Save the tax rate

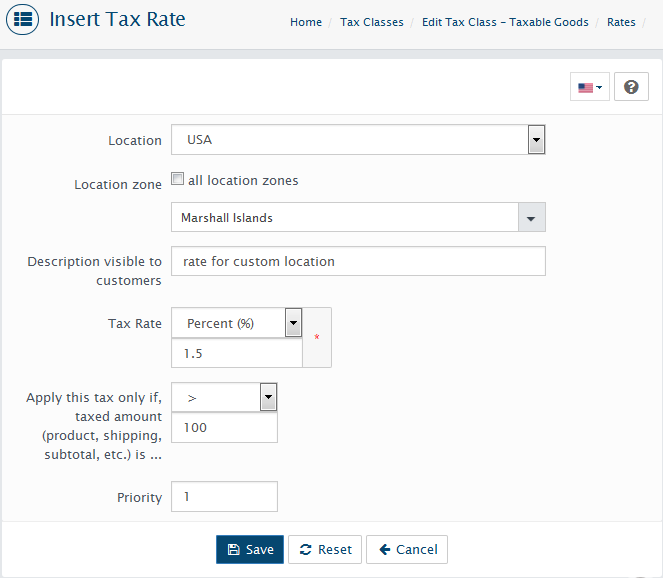[x=250, y=549]
